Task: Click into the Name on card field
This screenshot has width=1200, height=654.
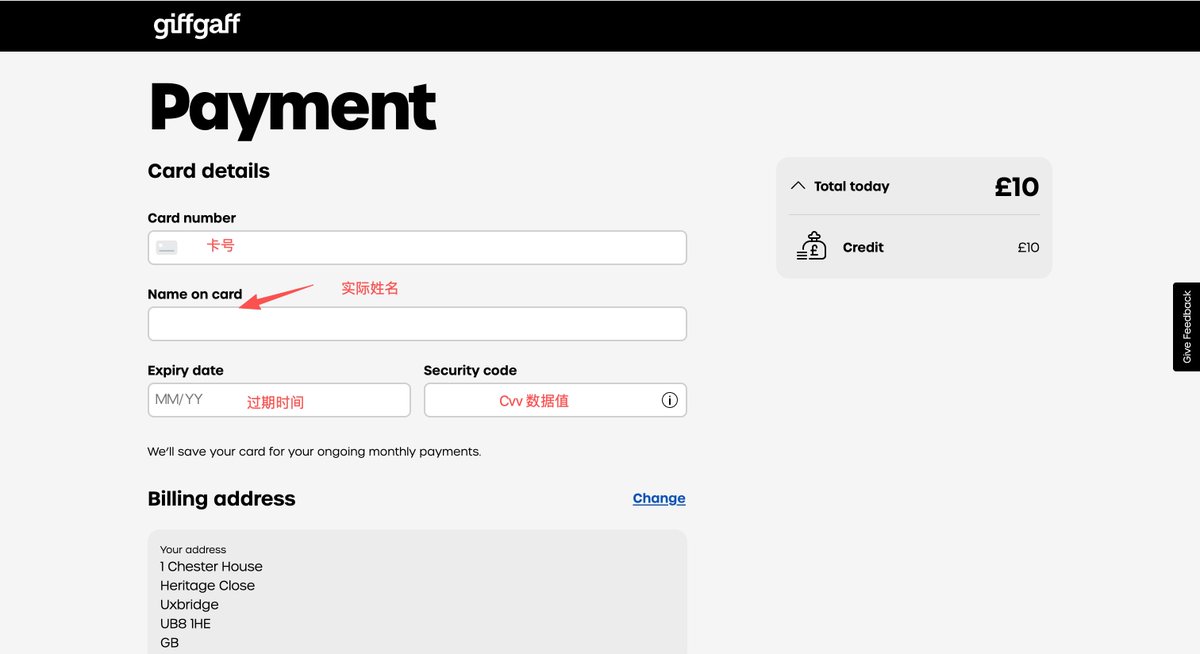Action: click(x=416, y=324)
